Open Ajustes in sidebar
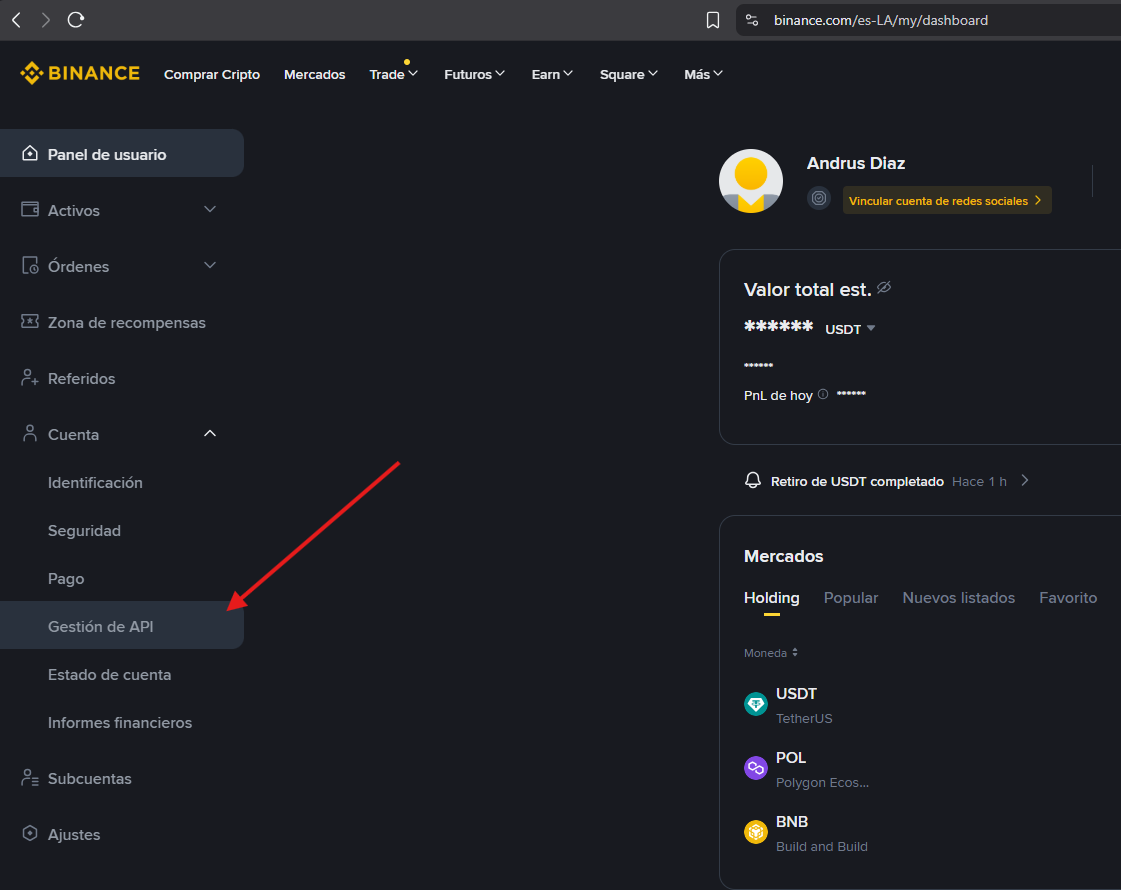This screenshot has height=890, width=1121. [74, 834]
